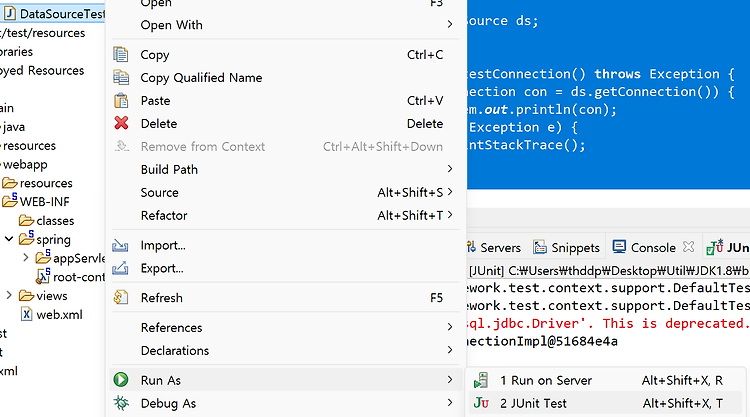Select Debug As menu entry

point(286,403)
